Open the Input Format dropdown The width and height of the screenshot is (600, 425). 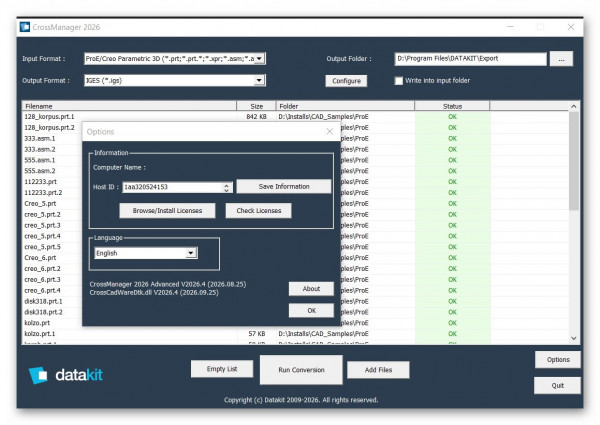(259, 59)
